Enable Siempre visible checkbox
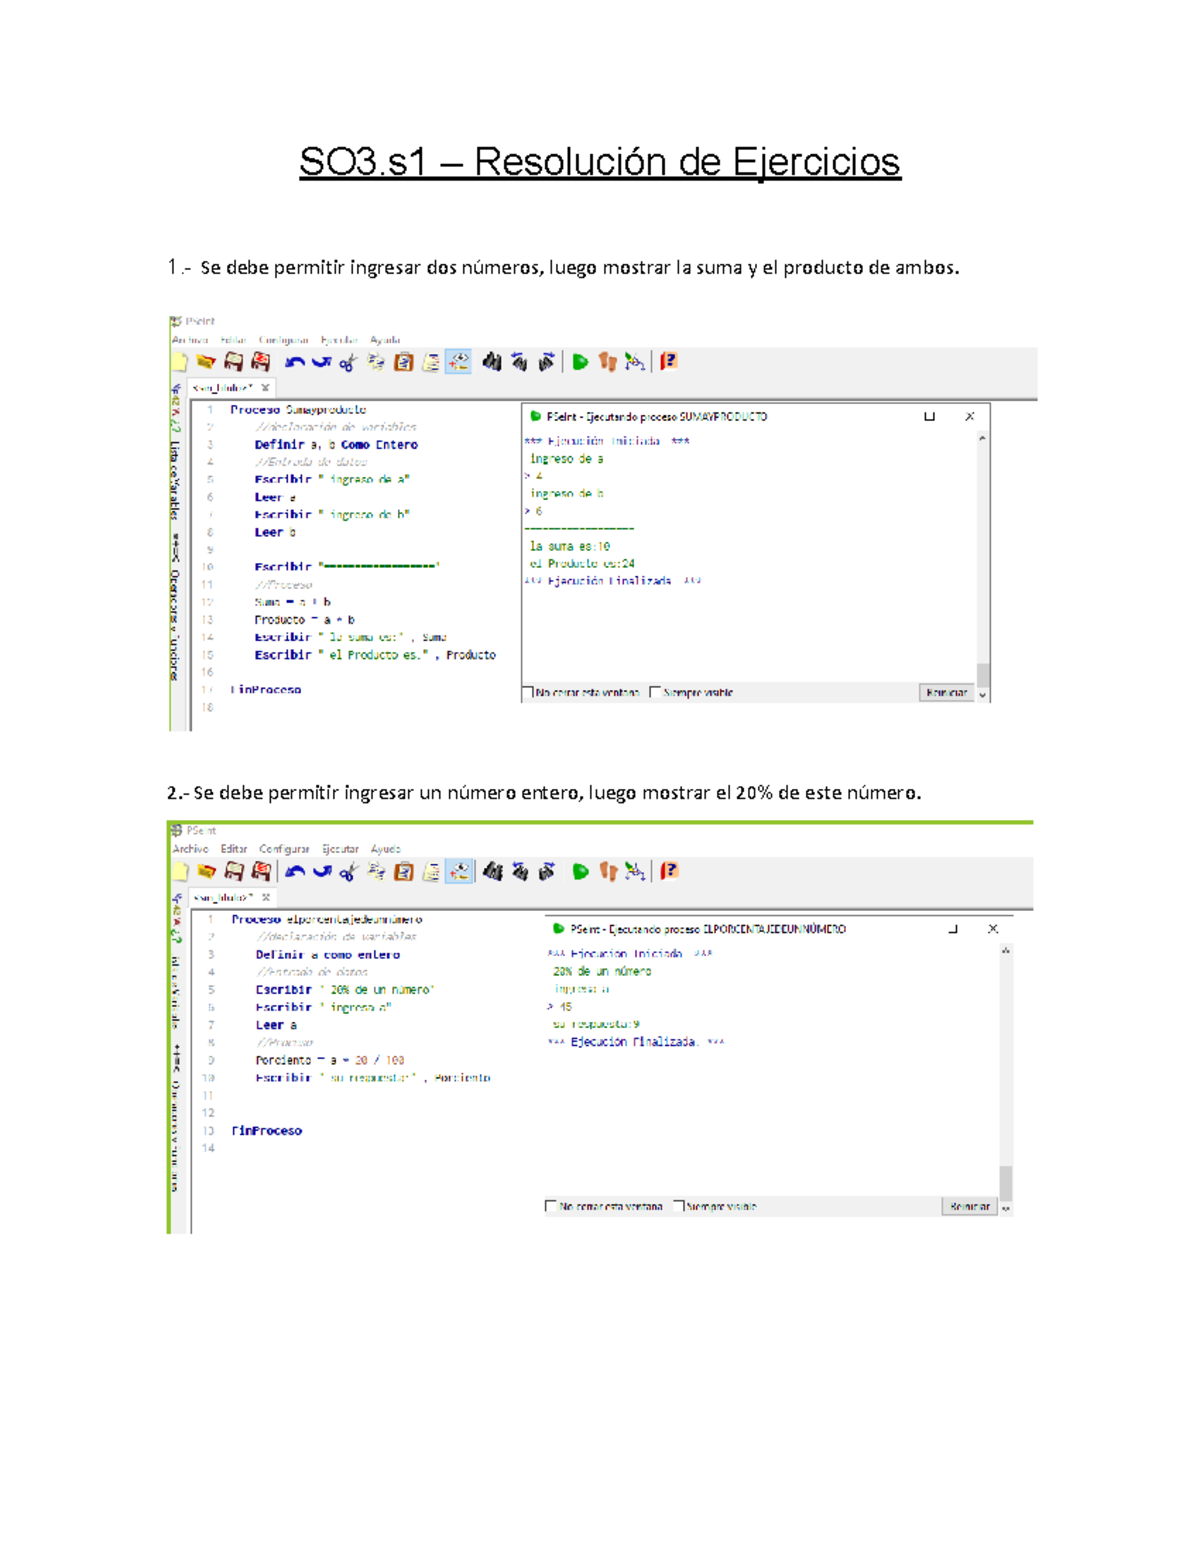The image size is (1200, 1553). point(654,692)
